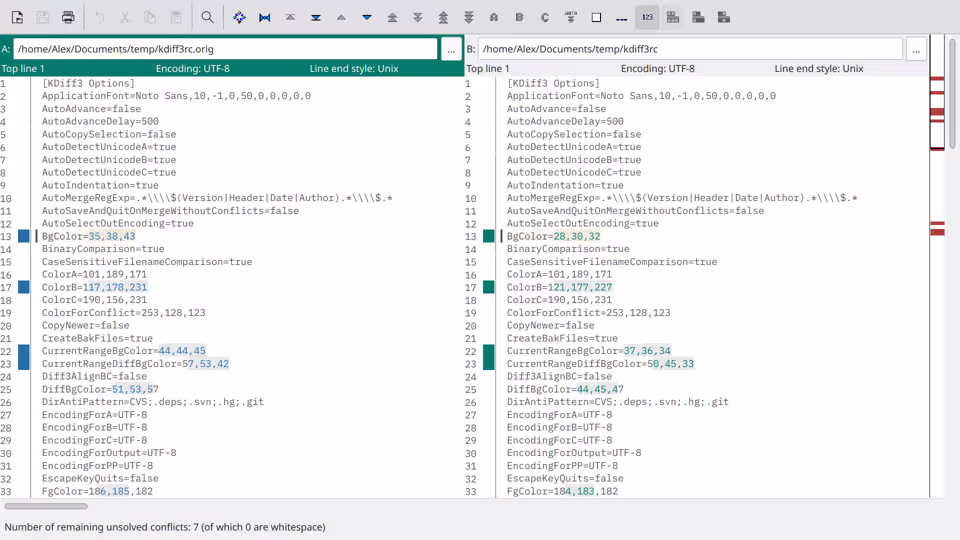960x540 pixels.
Task: Click 'AutoMergeRegExp' line in pane B
Action: [x=682, y=198]
